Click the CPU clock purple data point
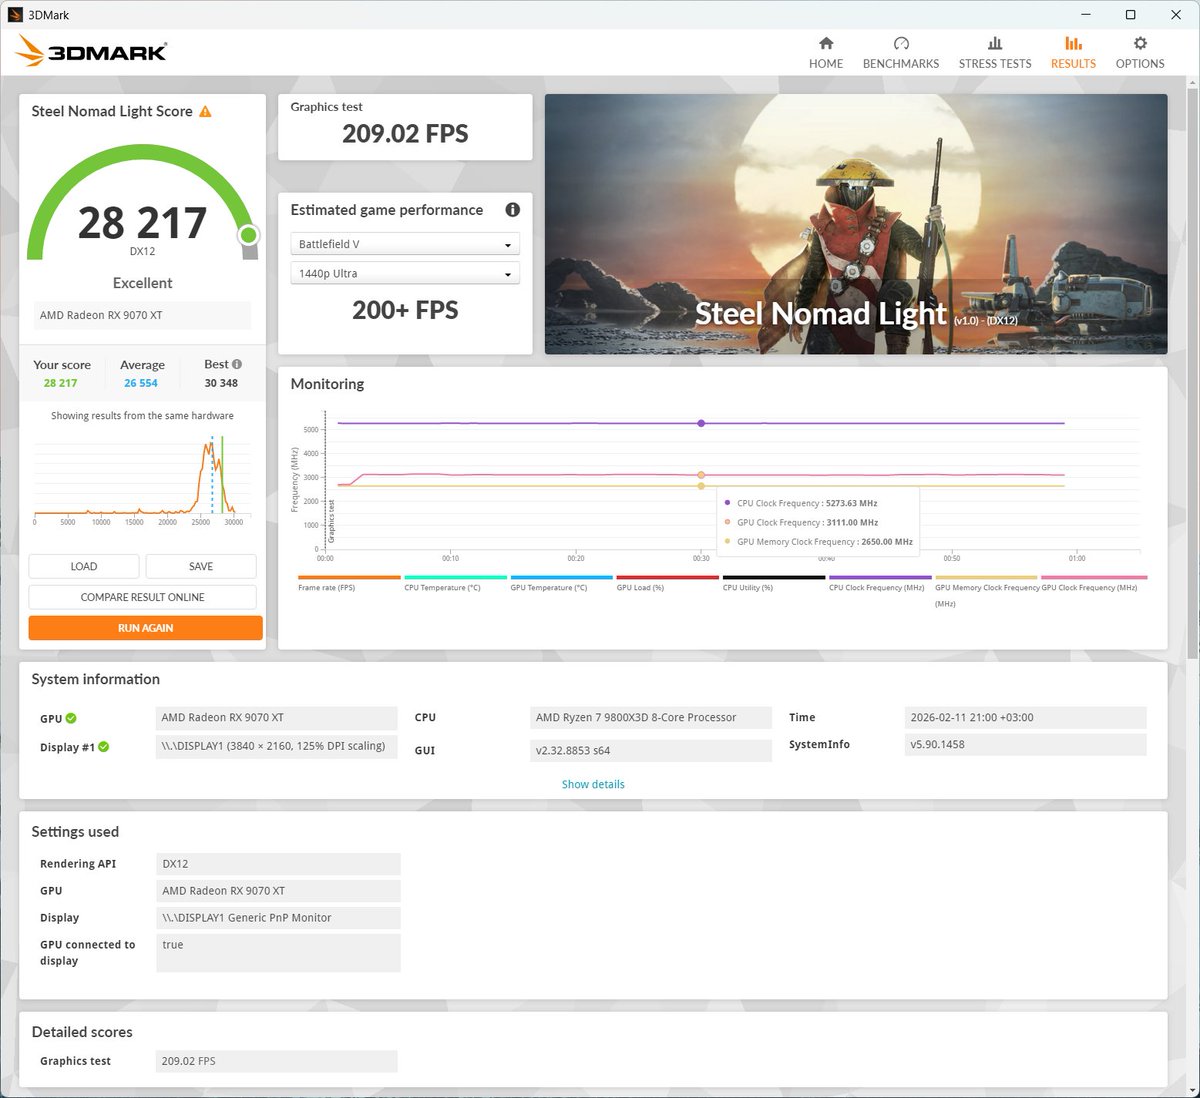Viewport: 1200px width, 1098px height. pyautogui.click(x=701, y=423)
